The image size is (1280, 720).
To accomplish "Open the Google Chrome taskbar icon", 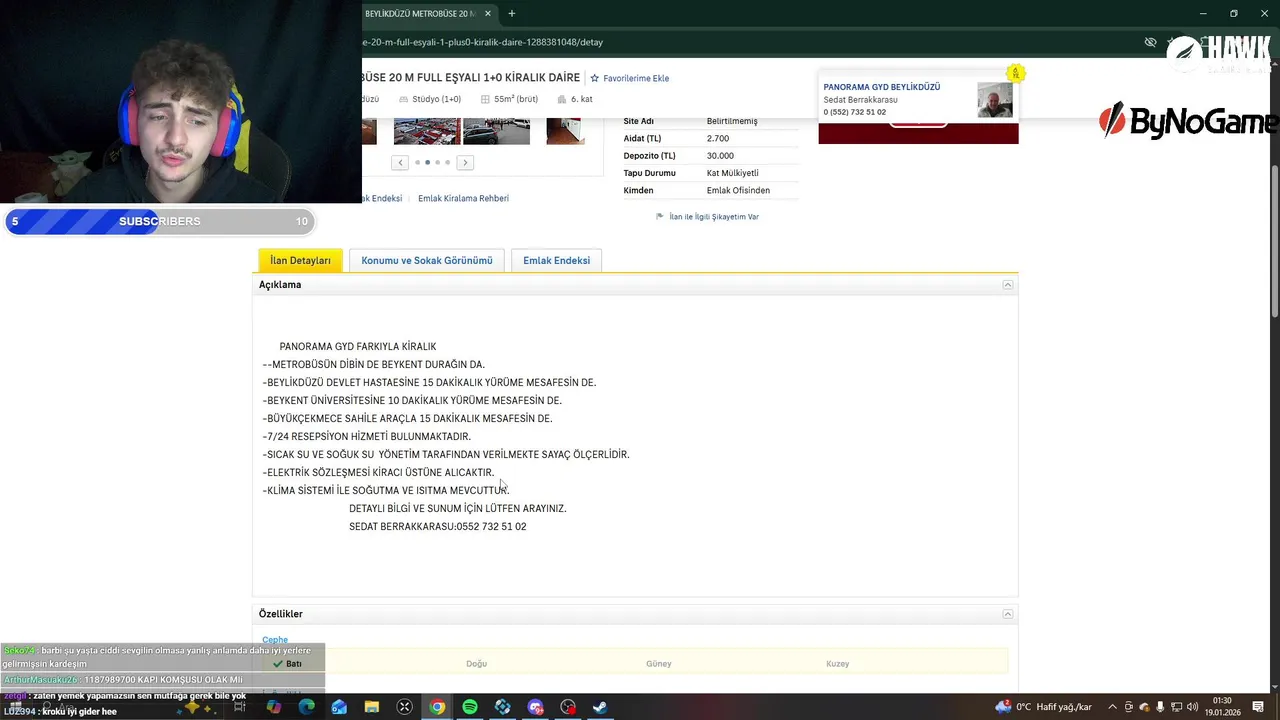I will (x=437, y=707).
